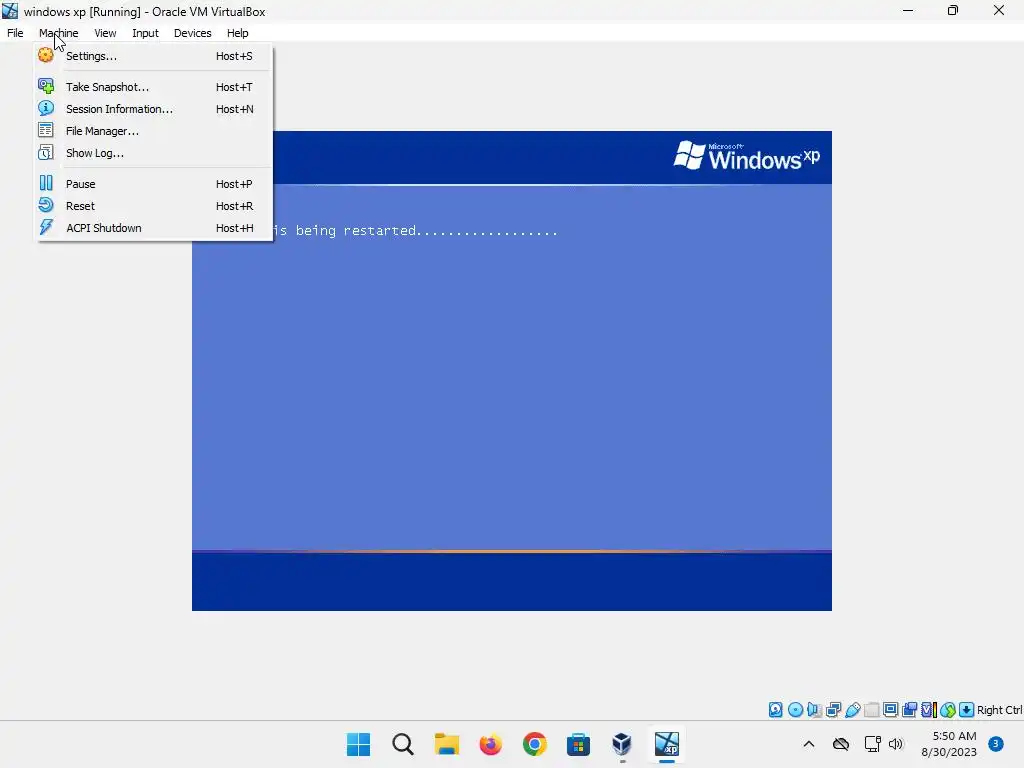
Task: Expand the hidden system tray icons
Action: point(808,744)
